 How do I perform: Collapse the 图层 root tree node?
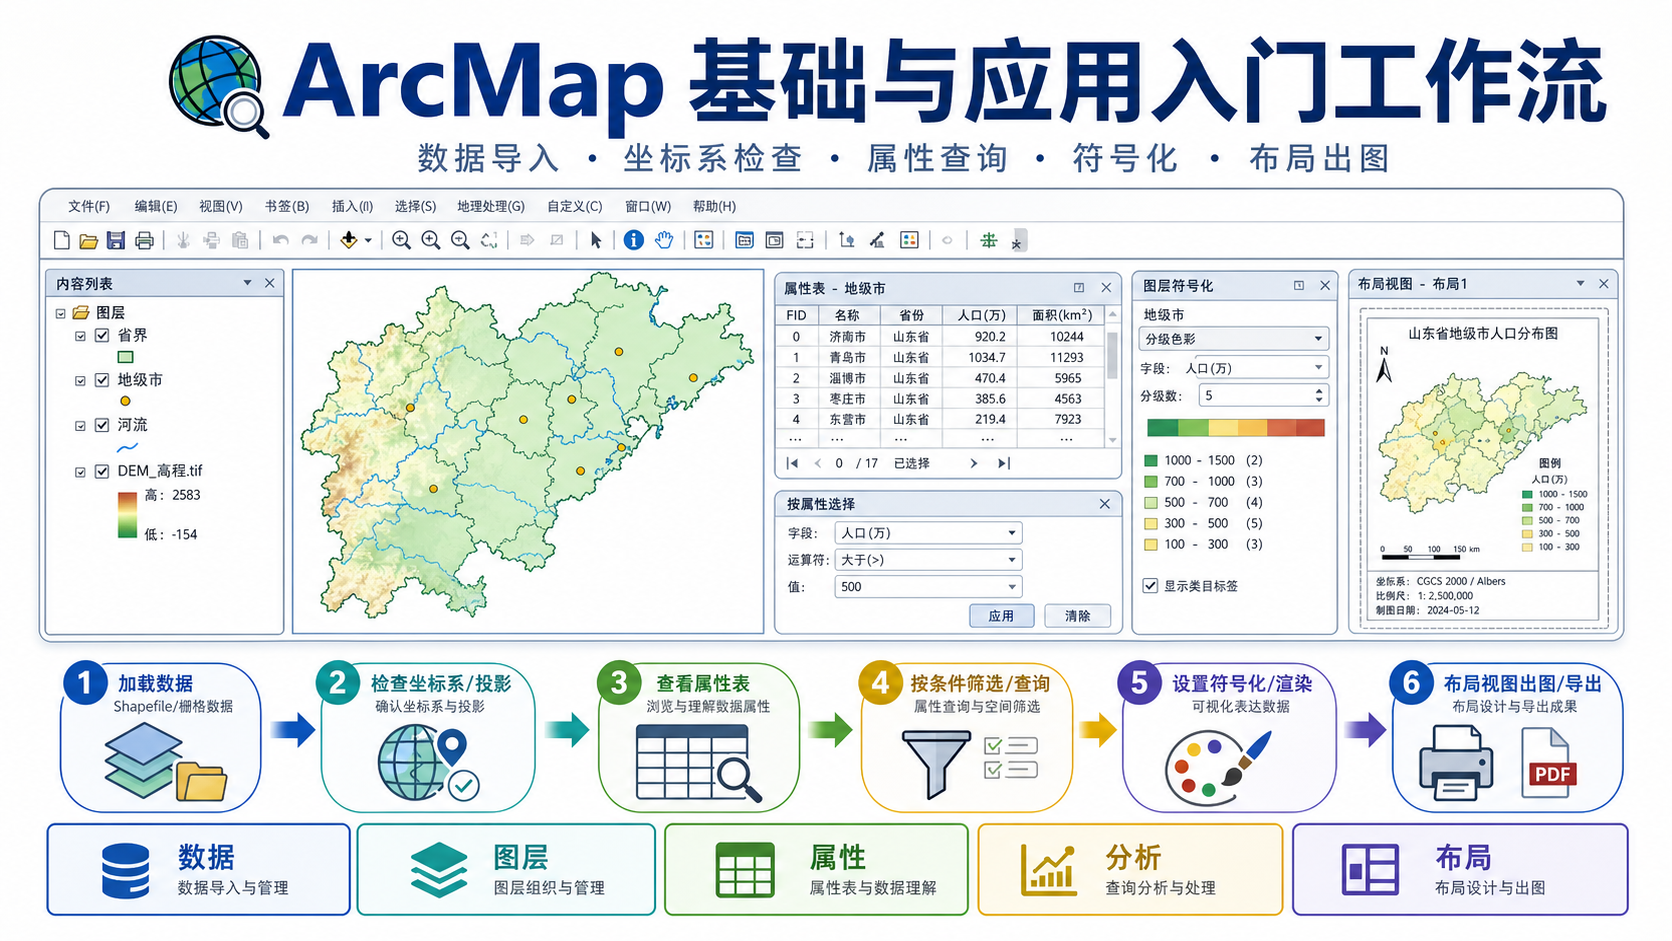tap(61, 313)
